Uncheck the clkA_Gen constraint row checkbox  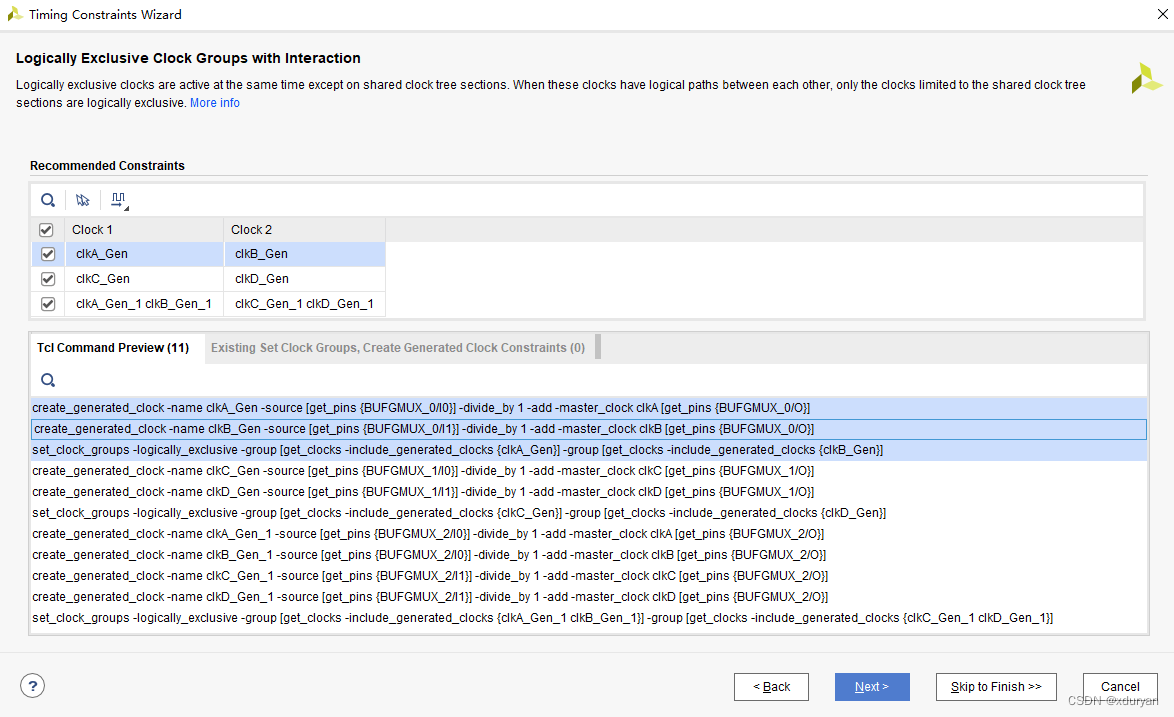(47, 254)
